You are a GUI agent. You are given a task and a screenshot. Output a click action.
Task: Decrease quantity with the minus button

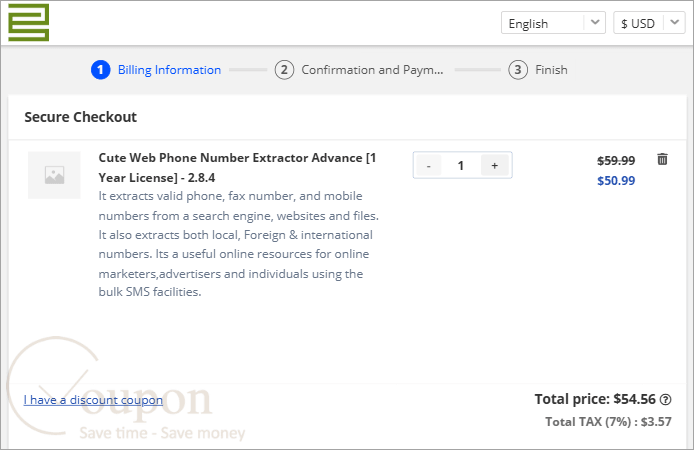coord(428,165)
